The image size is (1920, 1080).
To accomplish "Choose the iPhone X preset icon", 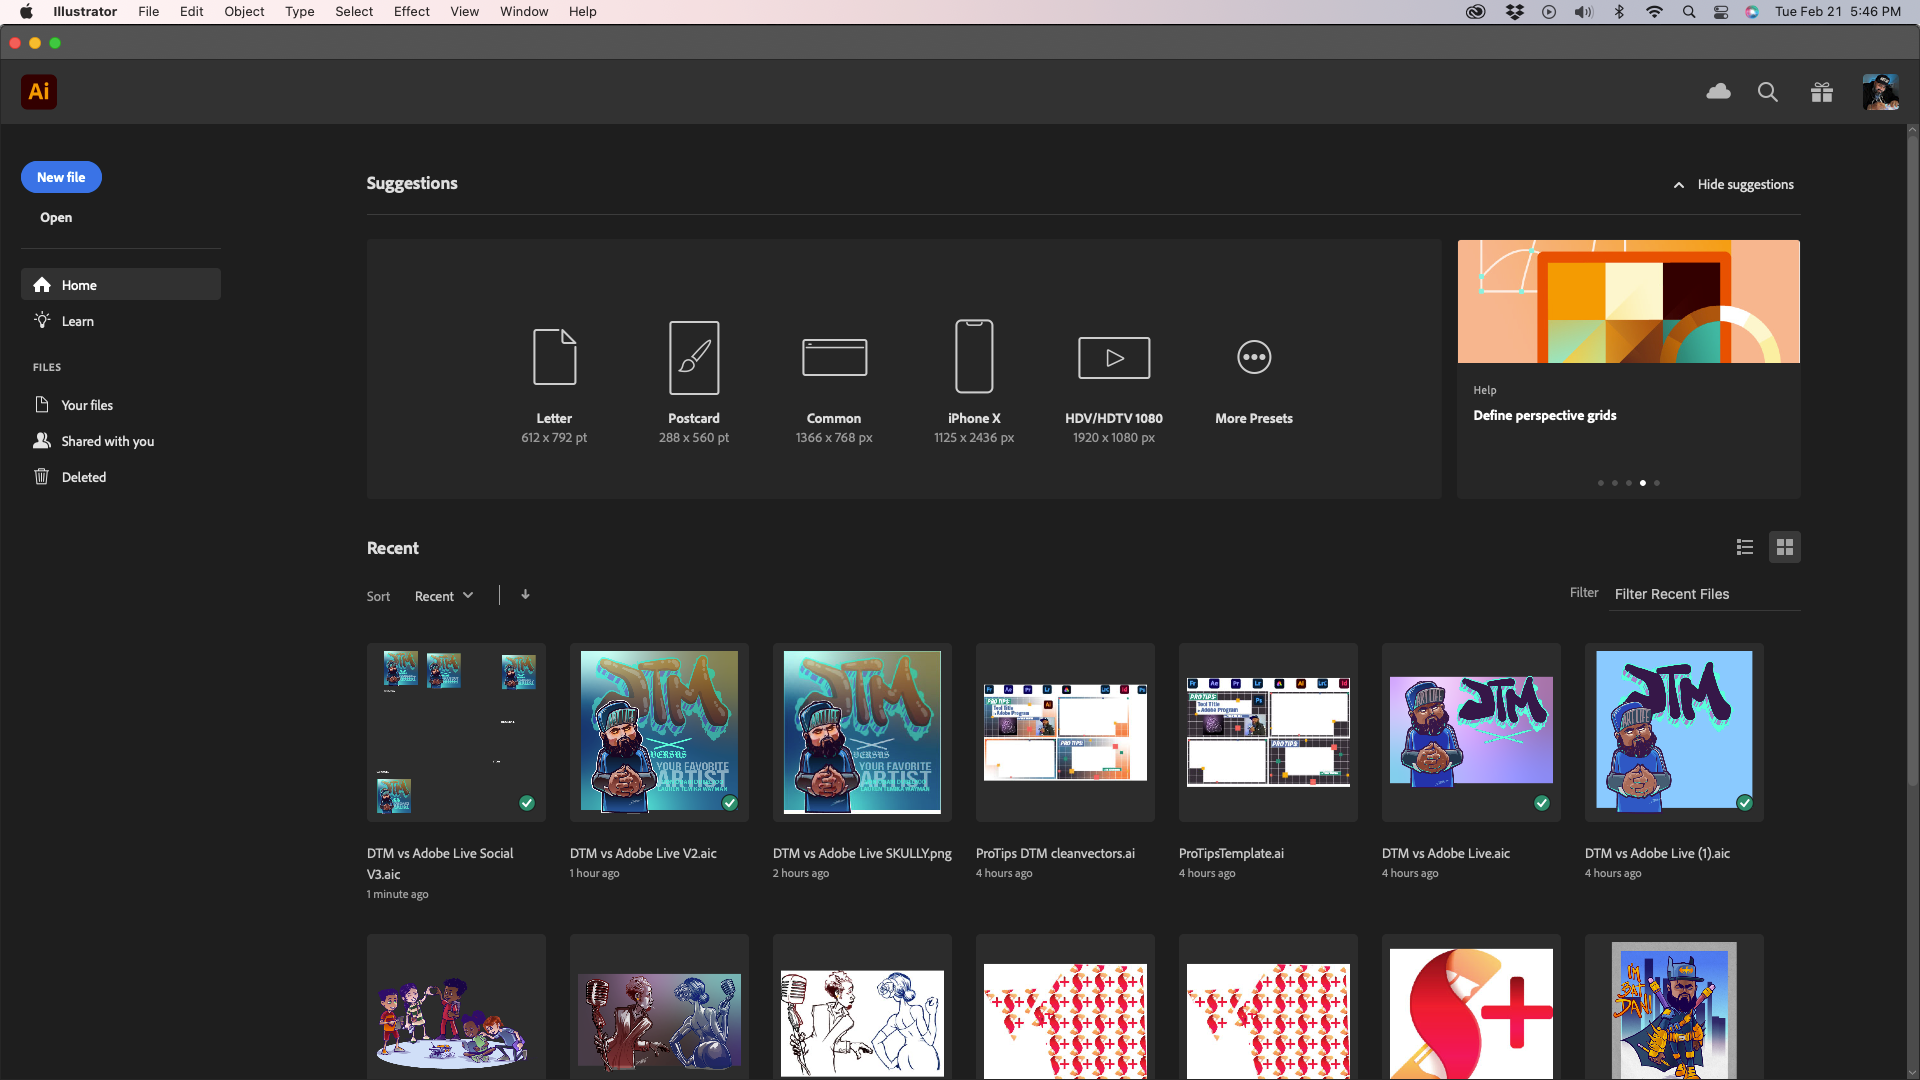I will [974, 357].
